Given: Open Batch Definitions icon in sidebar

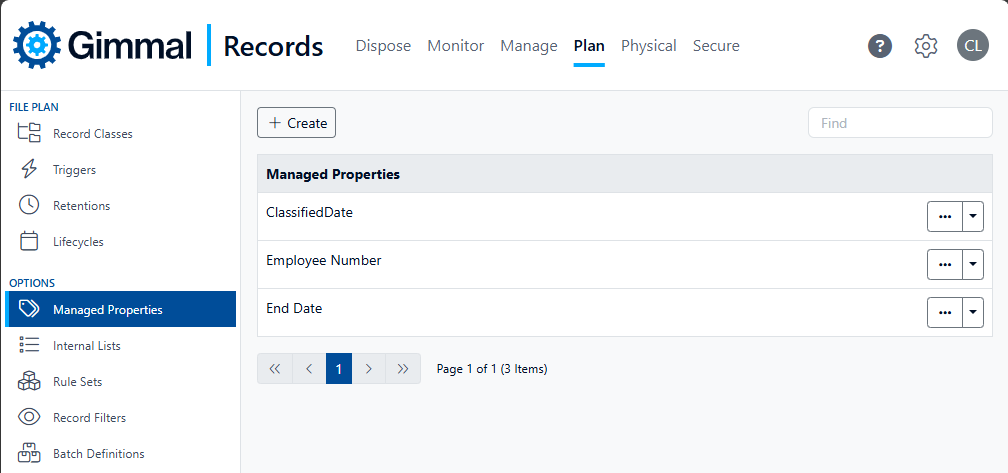Looking at the screenshot, I should [x=29, y=453].
